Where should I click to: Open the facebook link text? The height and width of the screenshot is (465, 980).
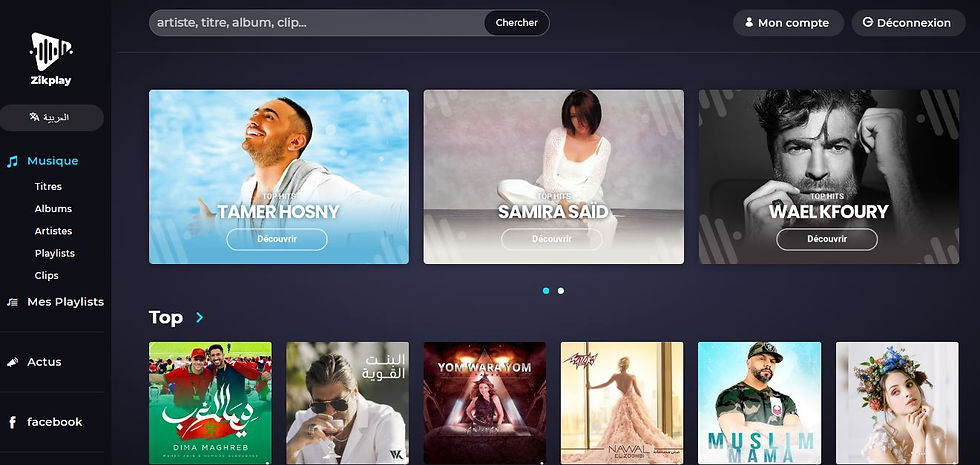[54, 422]
